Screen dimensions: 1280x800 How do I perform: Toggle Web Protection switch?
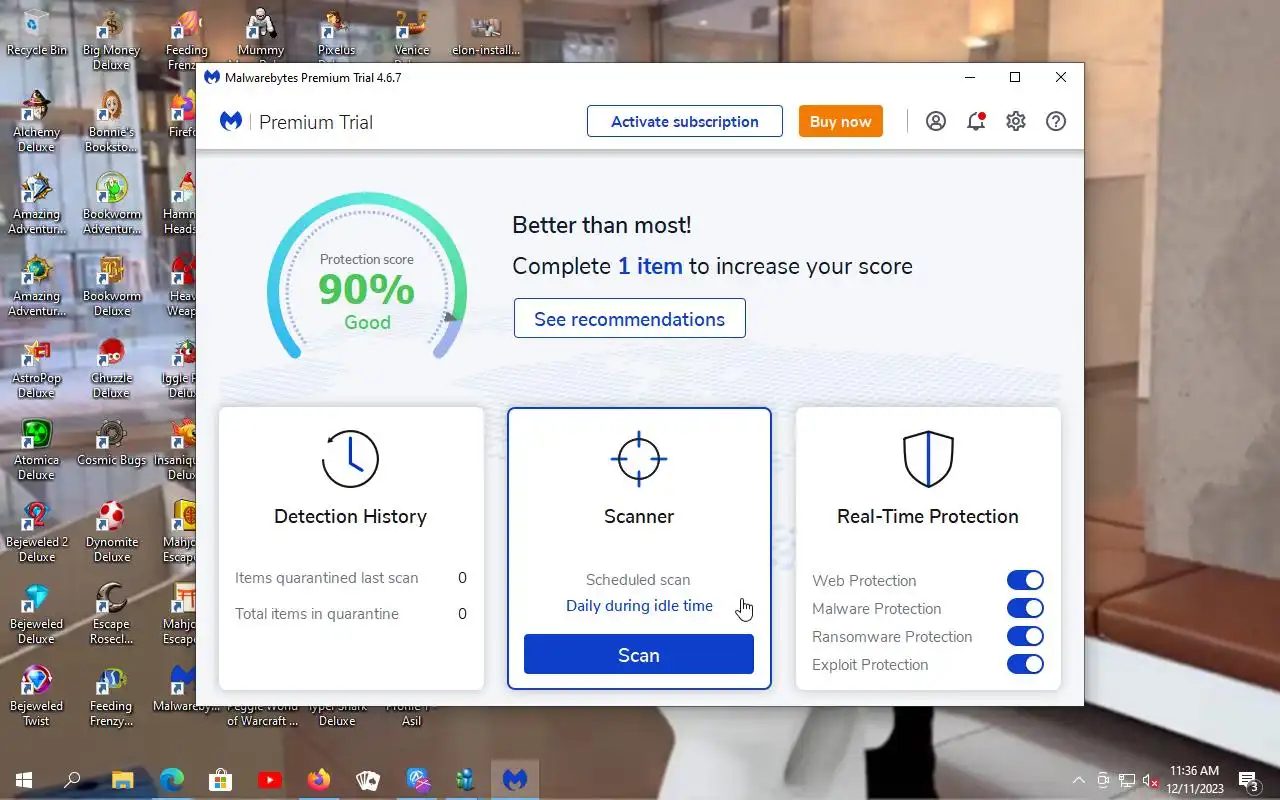click(1025, 580)
